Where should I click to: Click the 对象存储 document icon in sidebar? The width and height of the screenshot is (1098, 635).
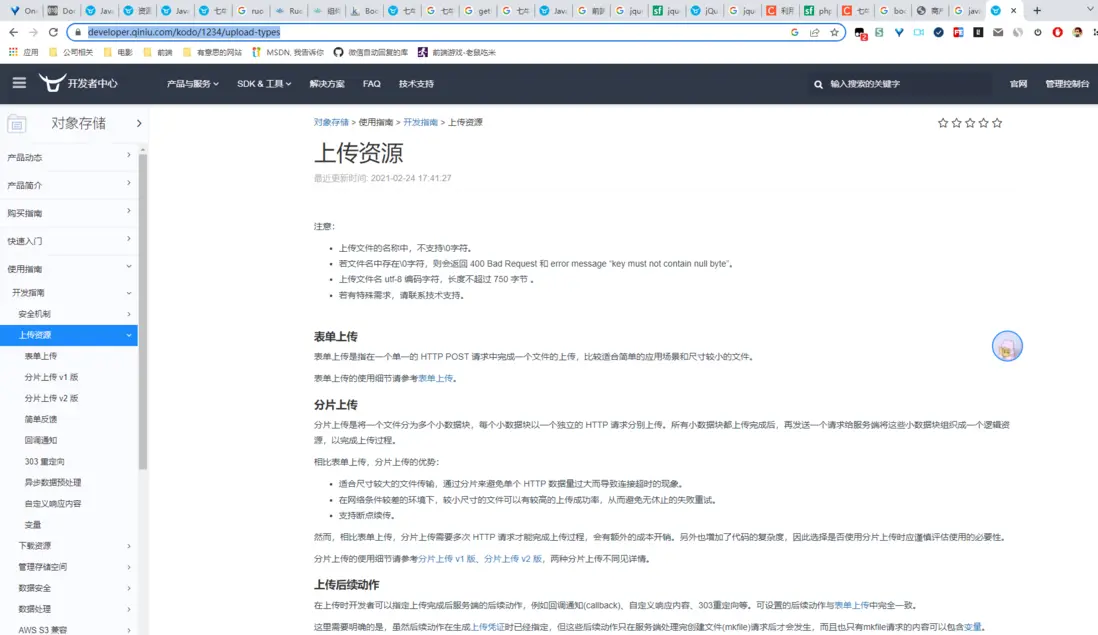point(17,124)
